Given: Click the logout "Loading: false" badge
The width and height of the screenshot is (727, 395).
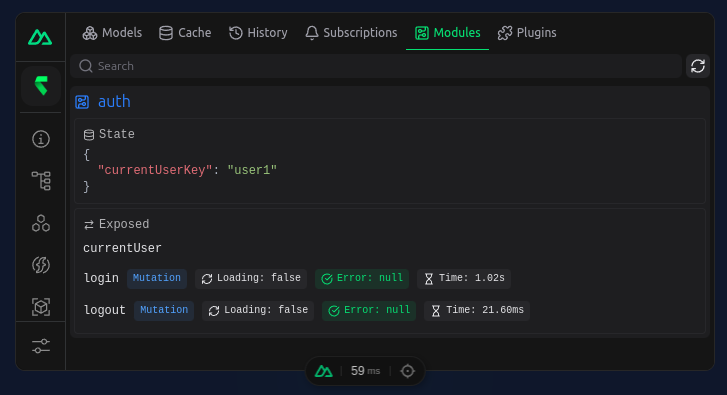Looking at the screenshot, I should 258,310.
